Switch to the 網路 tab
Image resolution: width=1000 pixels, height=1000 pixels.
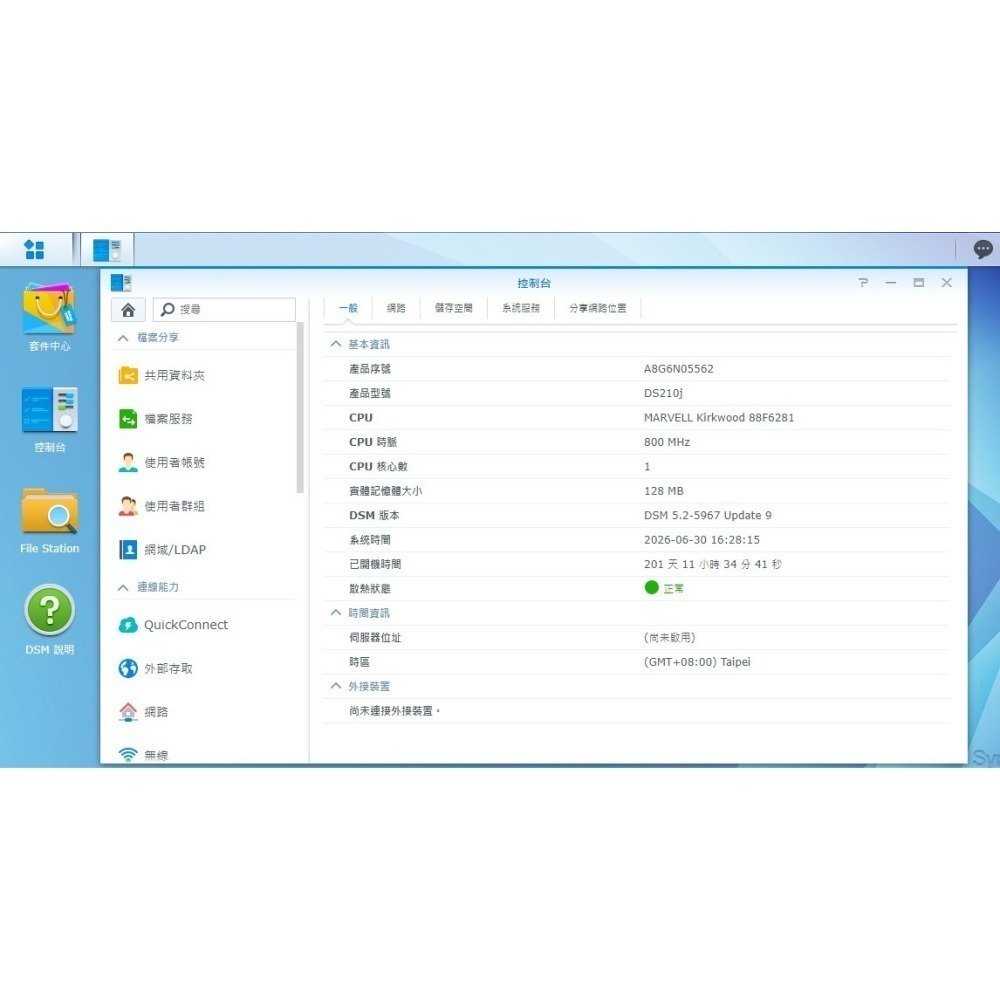(x=396, y=308)
